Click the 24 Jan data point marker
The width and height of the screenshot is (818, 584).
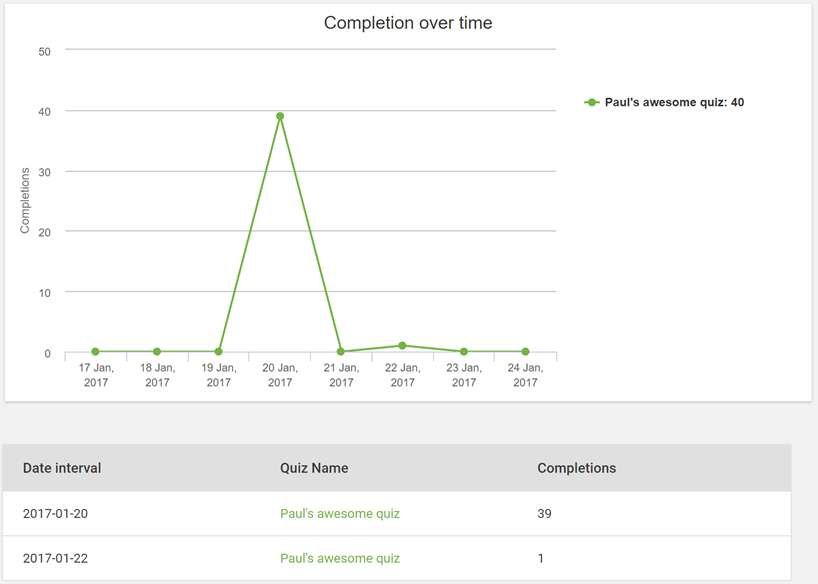tap(525, 352)
